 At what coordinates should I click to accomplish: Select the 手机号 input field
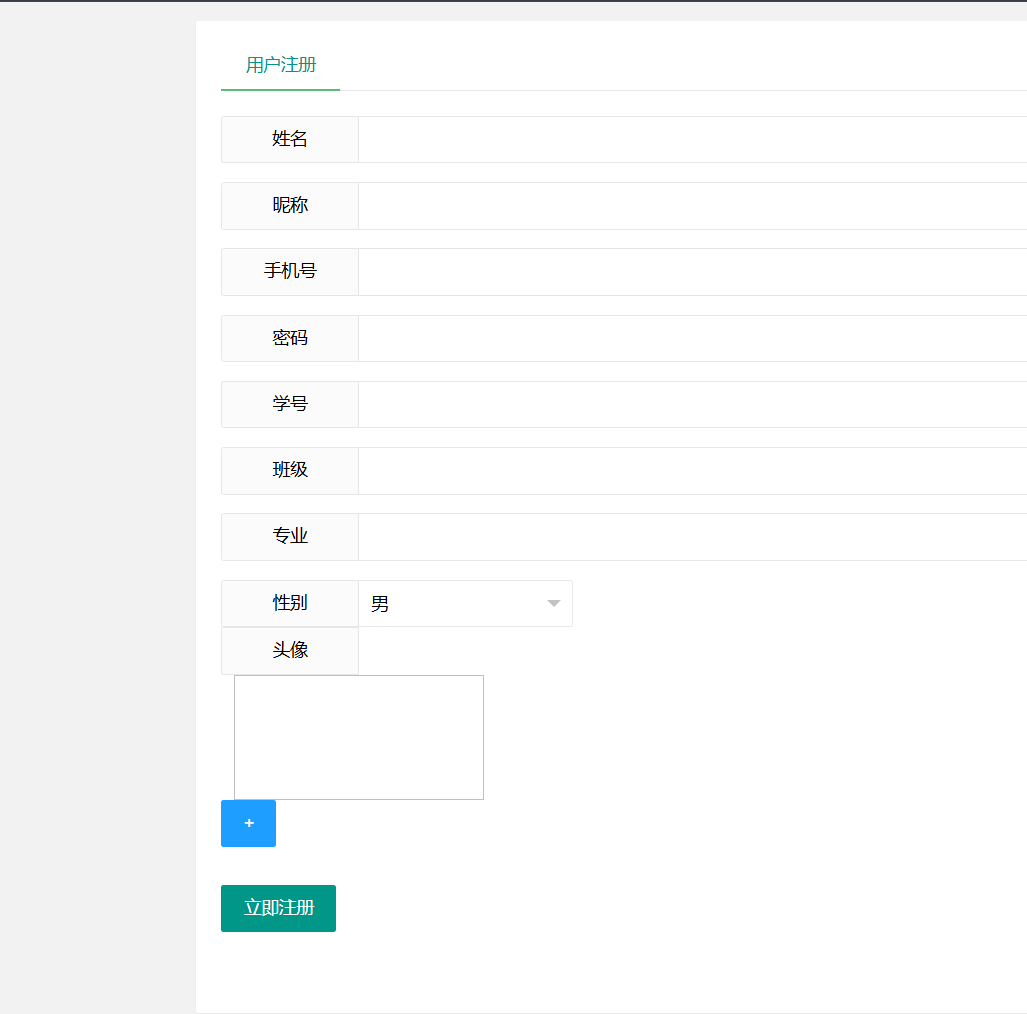point(692,272)
